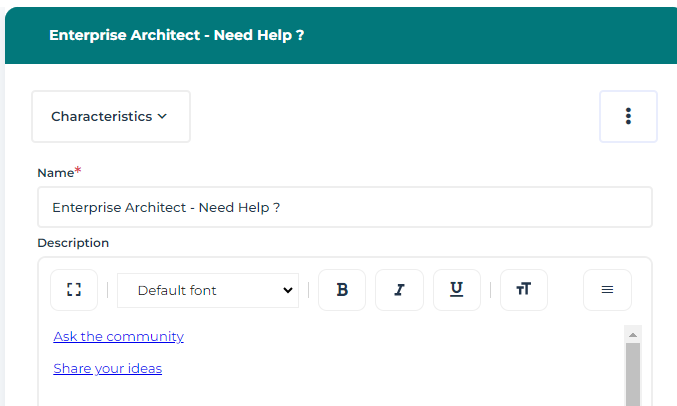The width and height of the screenshot is (677, 406).
Task: Open the three-dot more options menu
Action: pyautogui.click(x=628, y=116)
